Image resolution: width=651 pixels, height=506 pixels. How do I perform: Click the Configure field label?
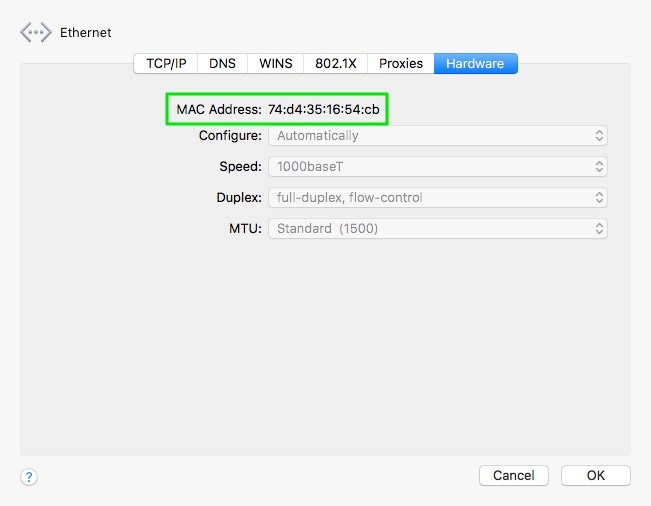[230, 135]
